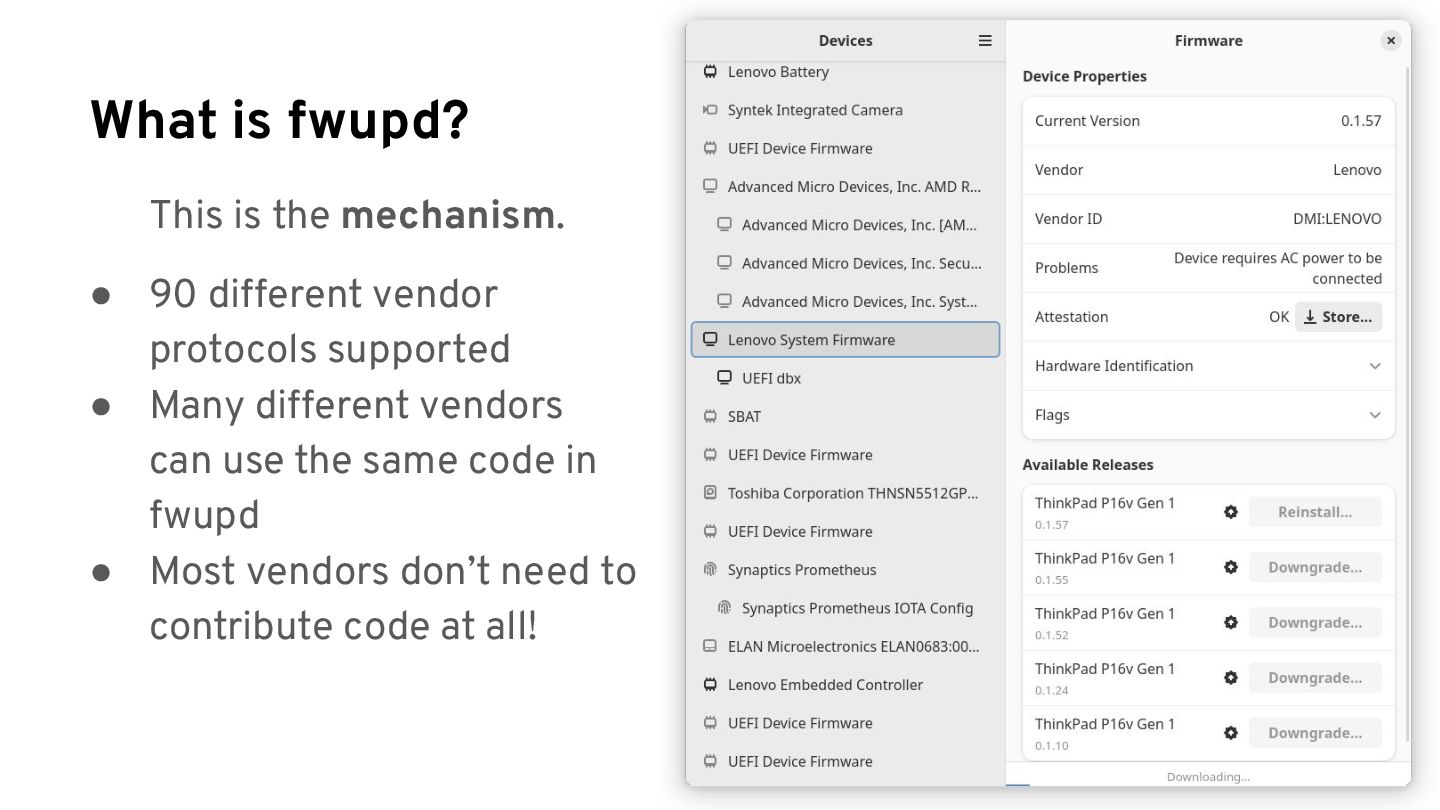Click the Synaptics Prometheus IOTA Config fingerprint icon
This screenshot has width=1440, height=810.
point(724,608)
